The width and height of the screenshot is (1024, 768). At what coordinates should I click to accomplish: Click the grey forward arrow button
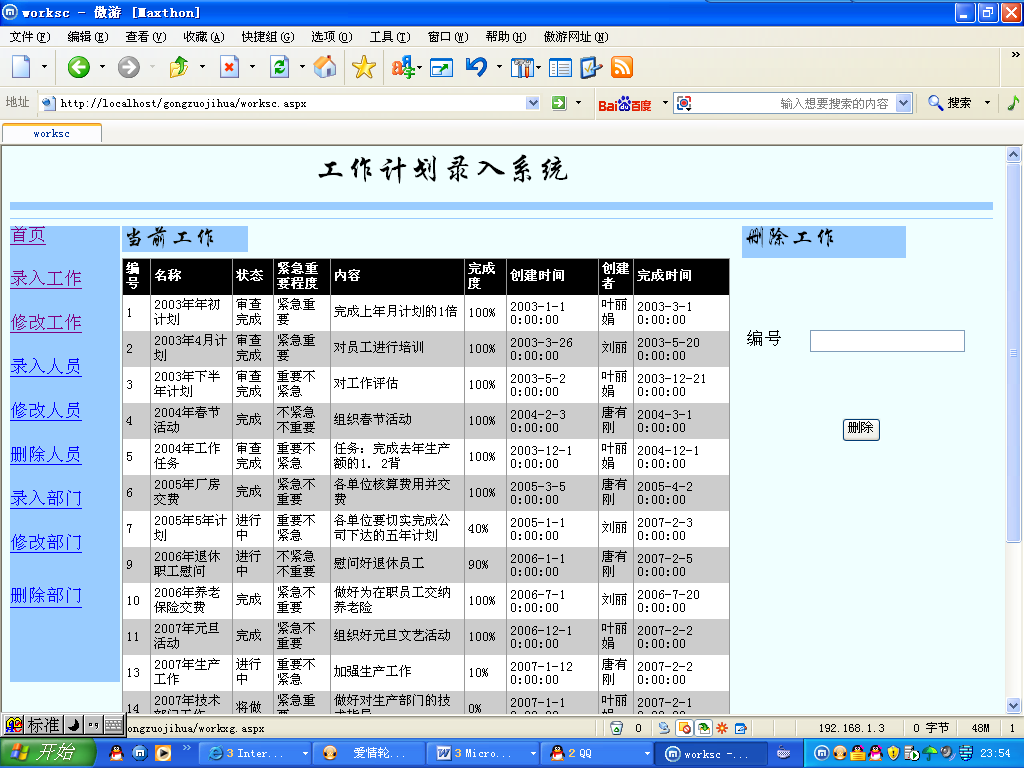(x=129, y=67)
